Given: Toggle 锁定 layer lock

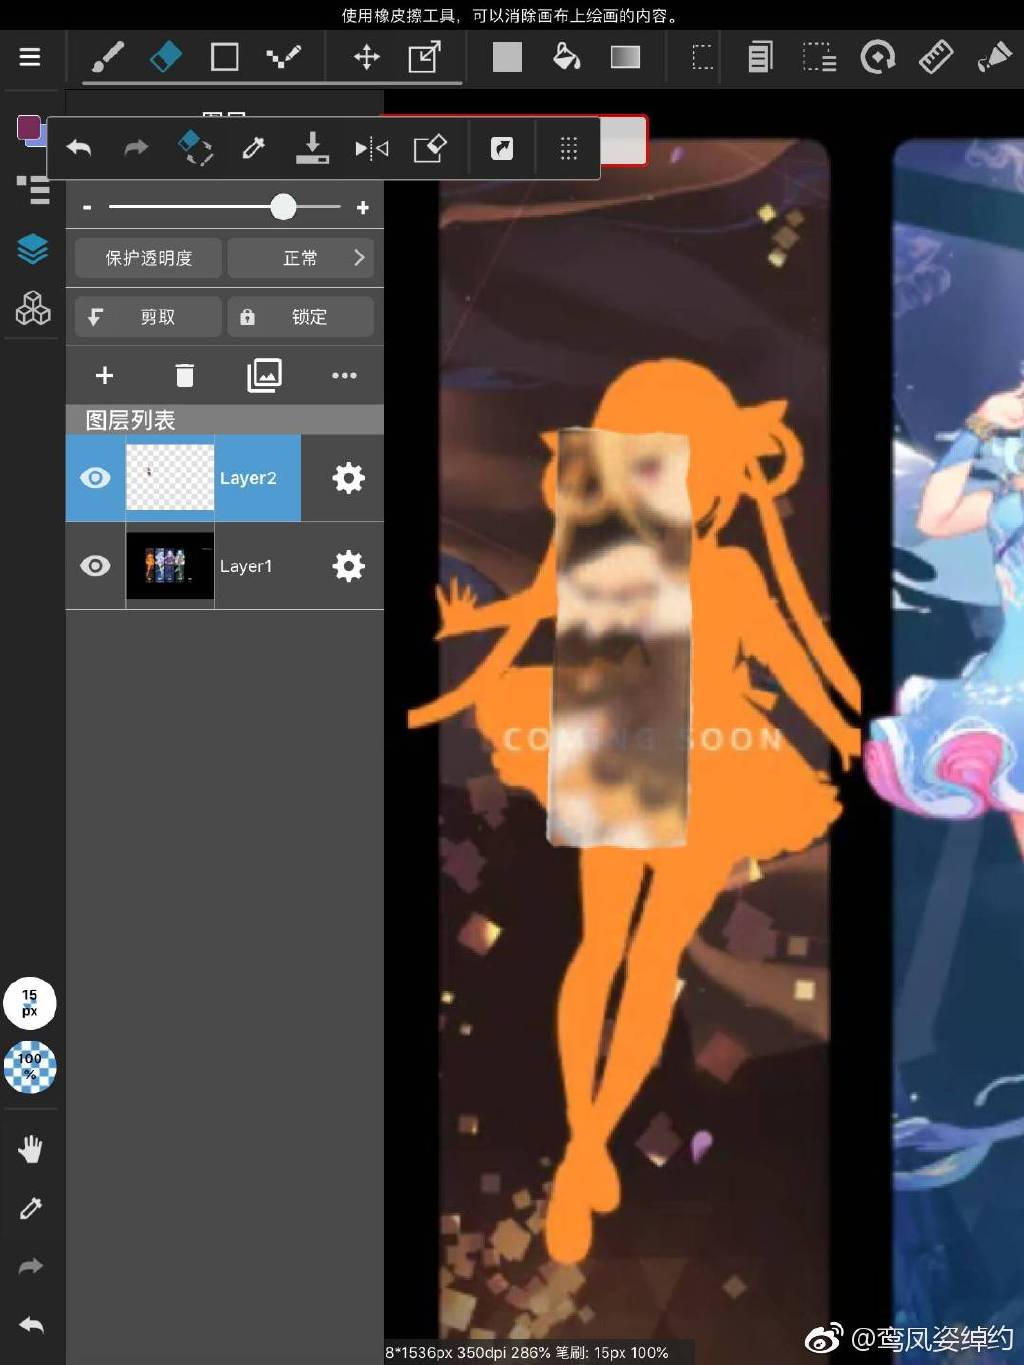Looking at the screenshot, I should (301, 317).
